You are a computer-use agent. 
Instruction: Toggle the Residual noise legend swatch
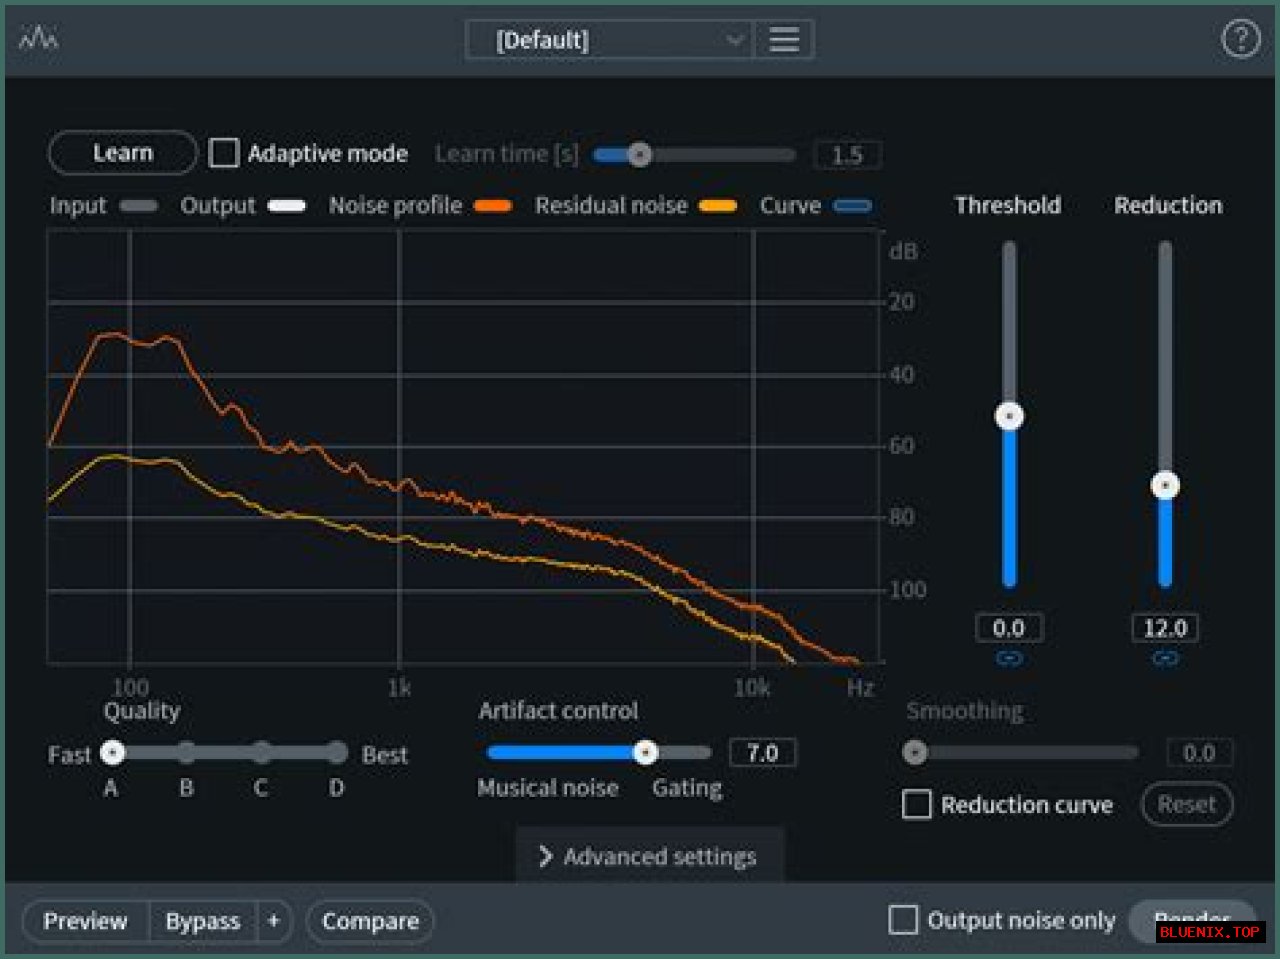(718, 206)
